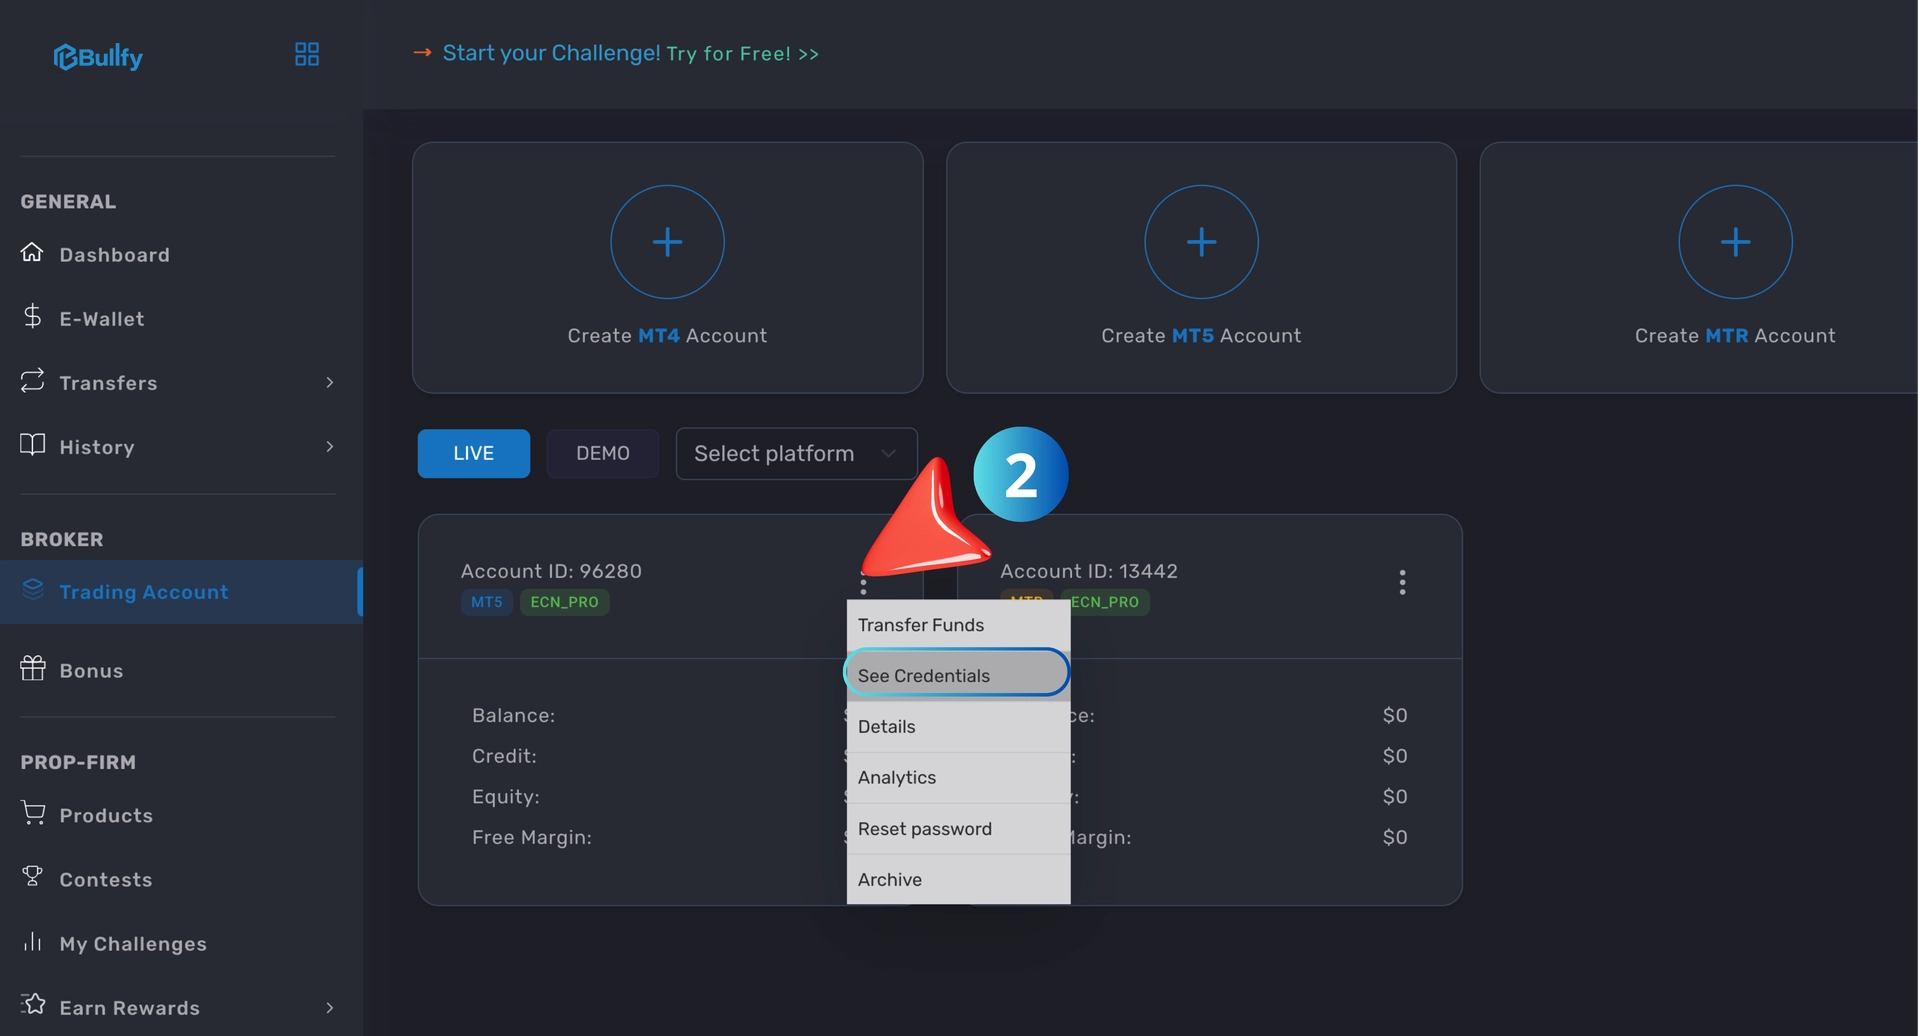Image resolution: width=1920 pixels, height=1036 pixels.
Task: Switch to DEMO accounts
Action: tap(602, 453)
